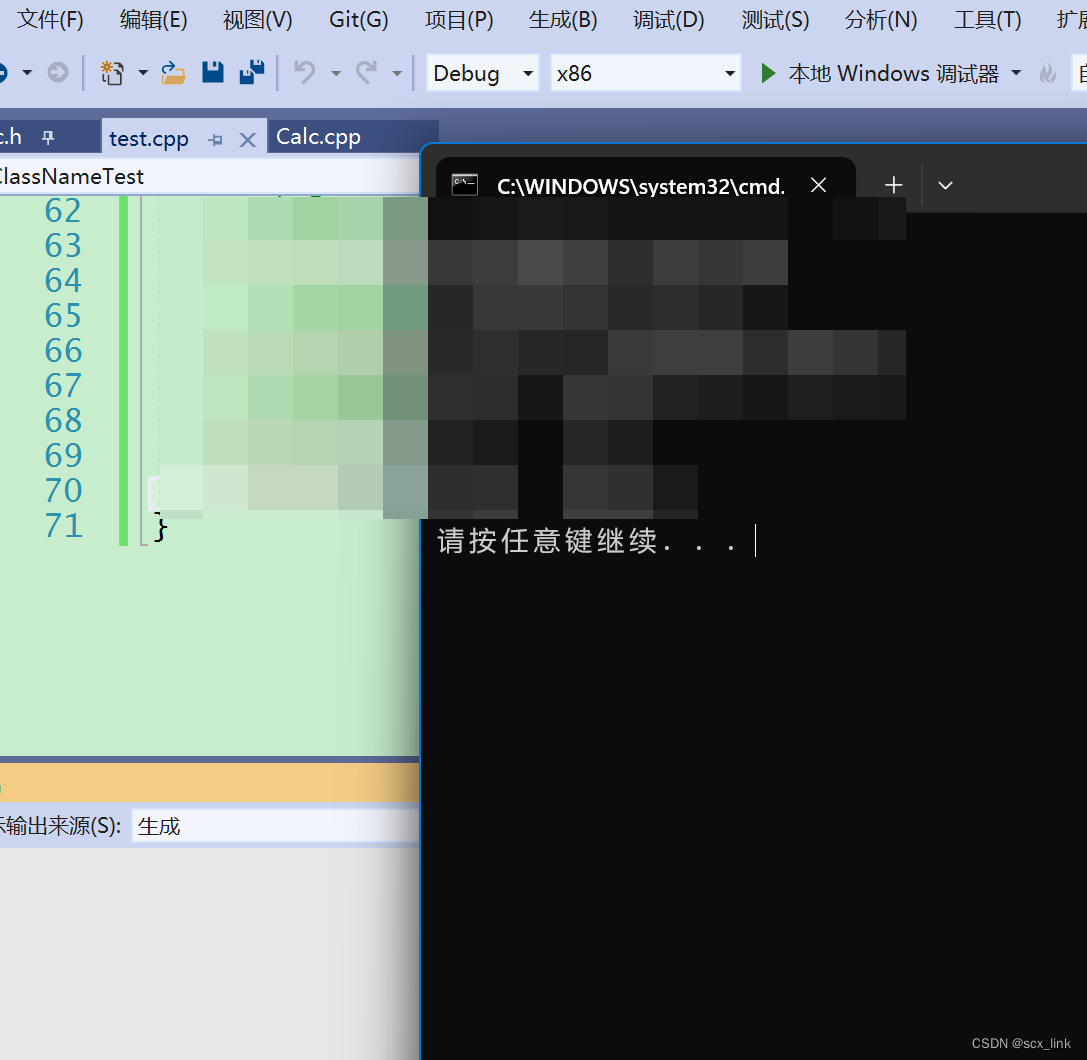Toggle the pin on the .h tab
The image size is (1087, 1060).
pos(48,137)
